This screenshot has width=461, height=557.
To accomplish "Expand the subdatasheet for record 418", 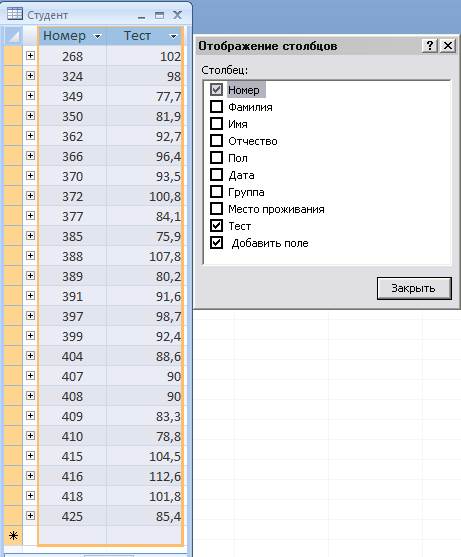I will (30, 496).
